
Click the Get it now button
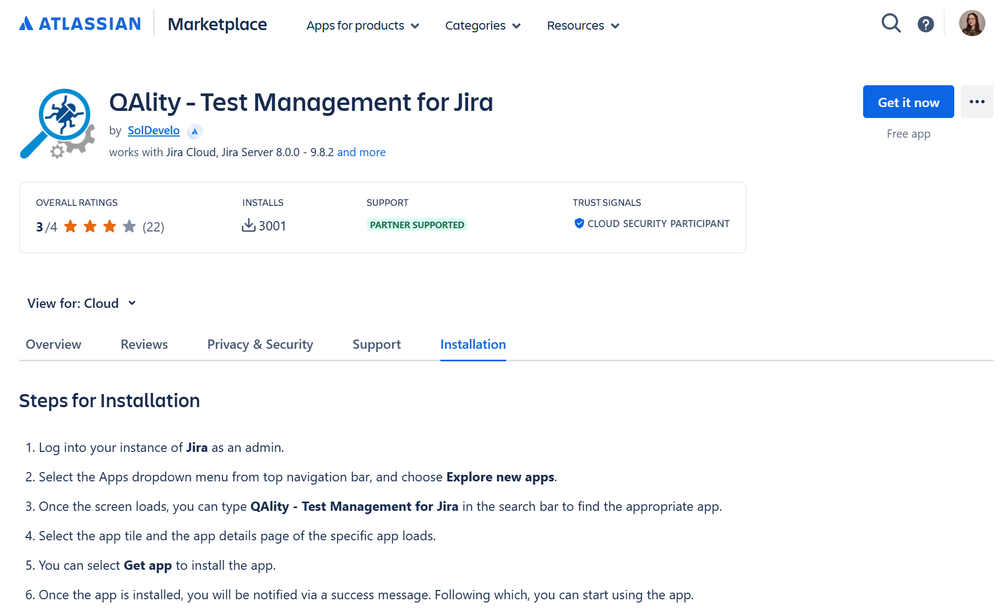click(x=908, y=101)
